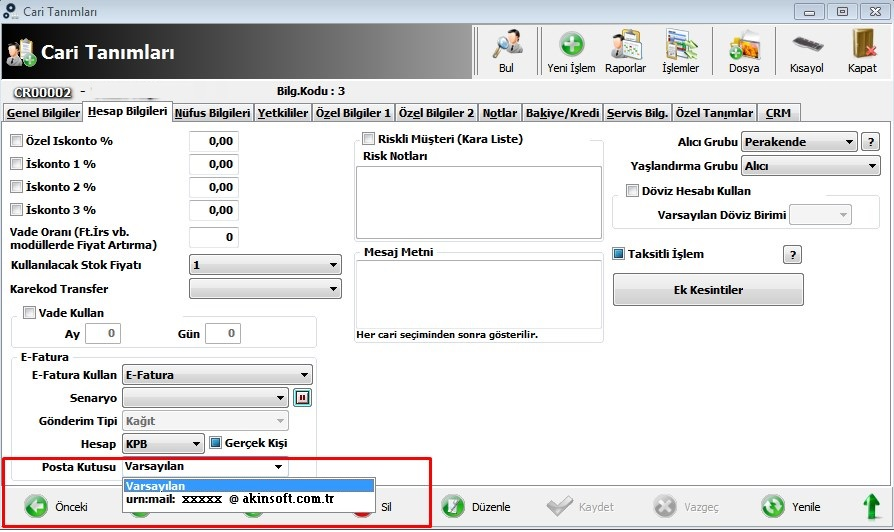Click the Gün number field
The width and height of the screenshot is (894, 532).
223,334
